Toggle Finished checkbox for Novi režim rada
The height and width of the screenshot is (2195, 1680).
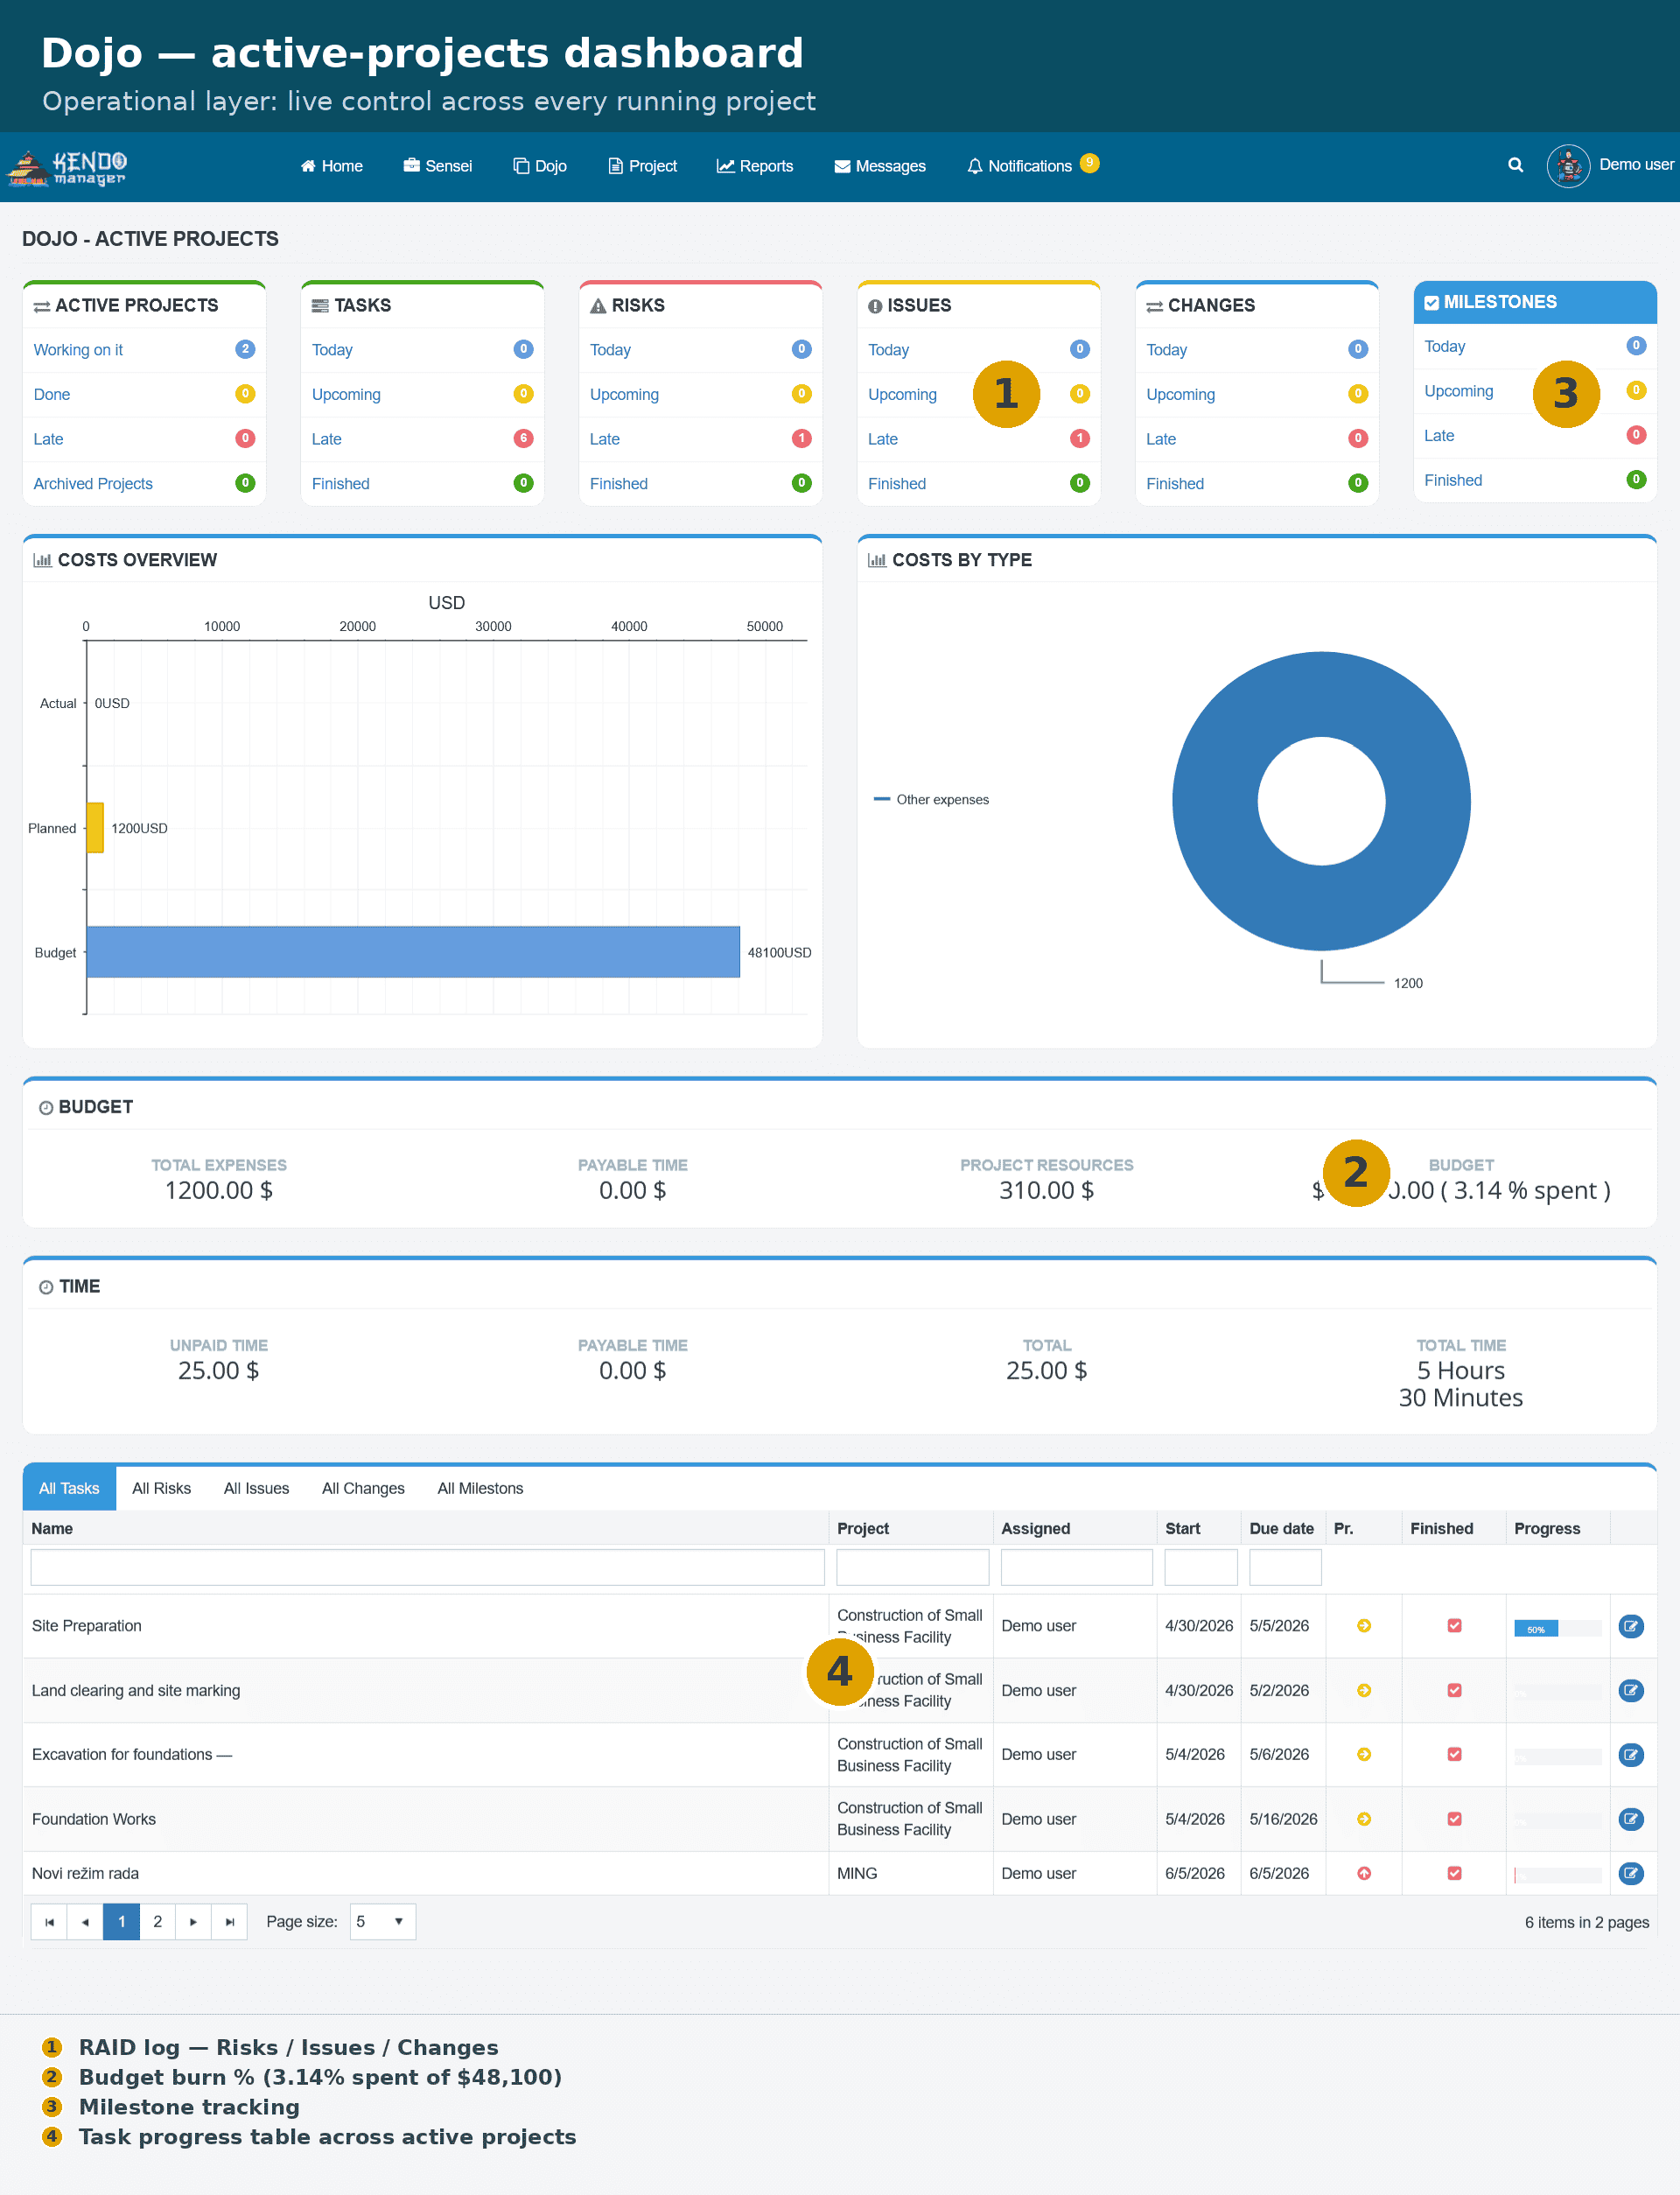point(1454,1873)
